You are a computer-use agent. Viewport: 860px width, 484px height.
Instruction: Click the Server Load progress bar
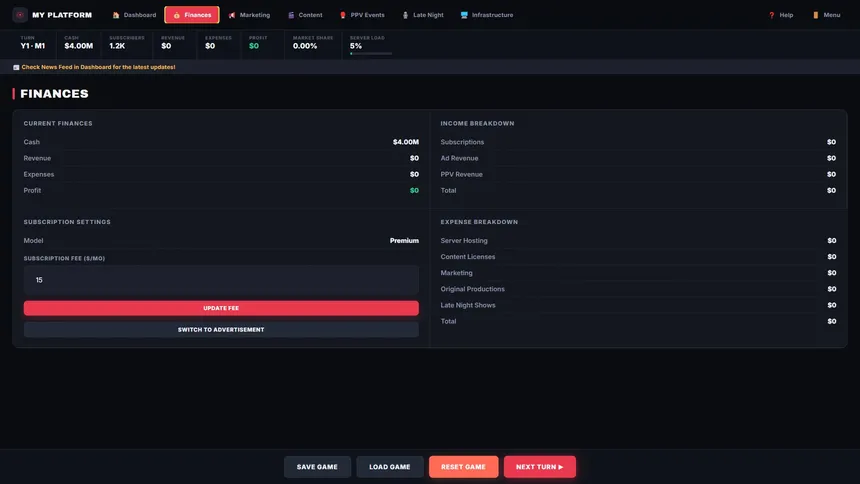(x=371, y=54)
